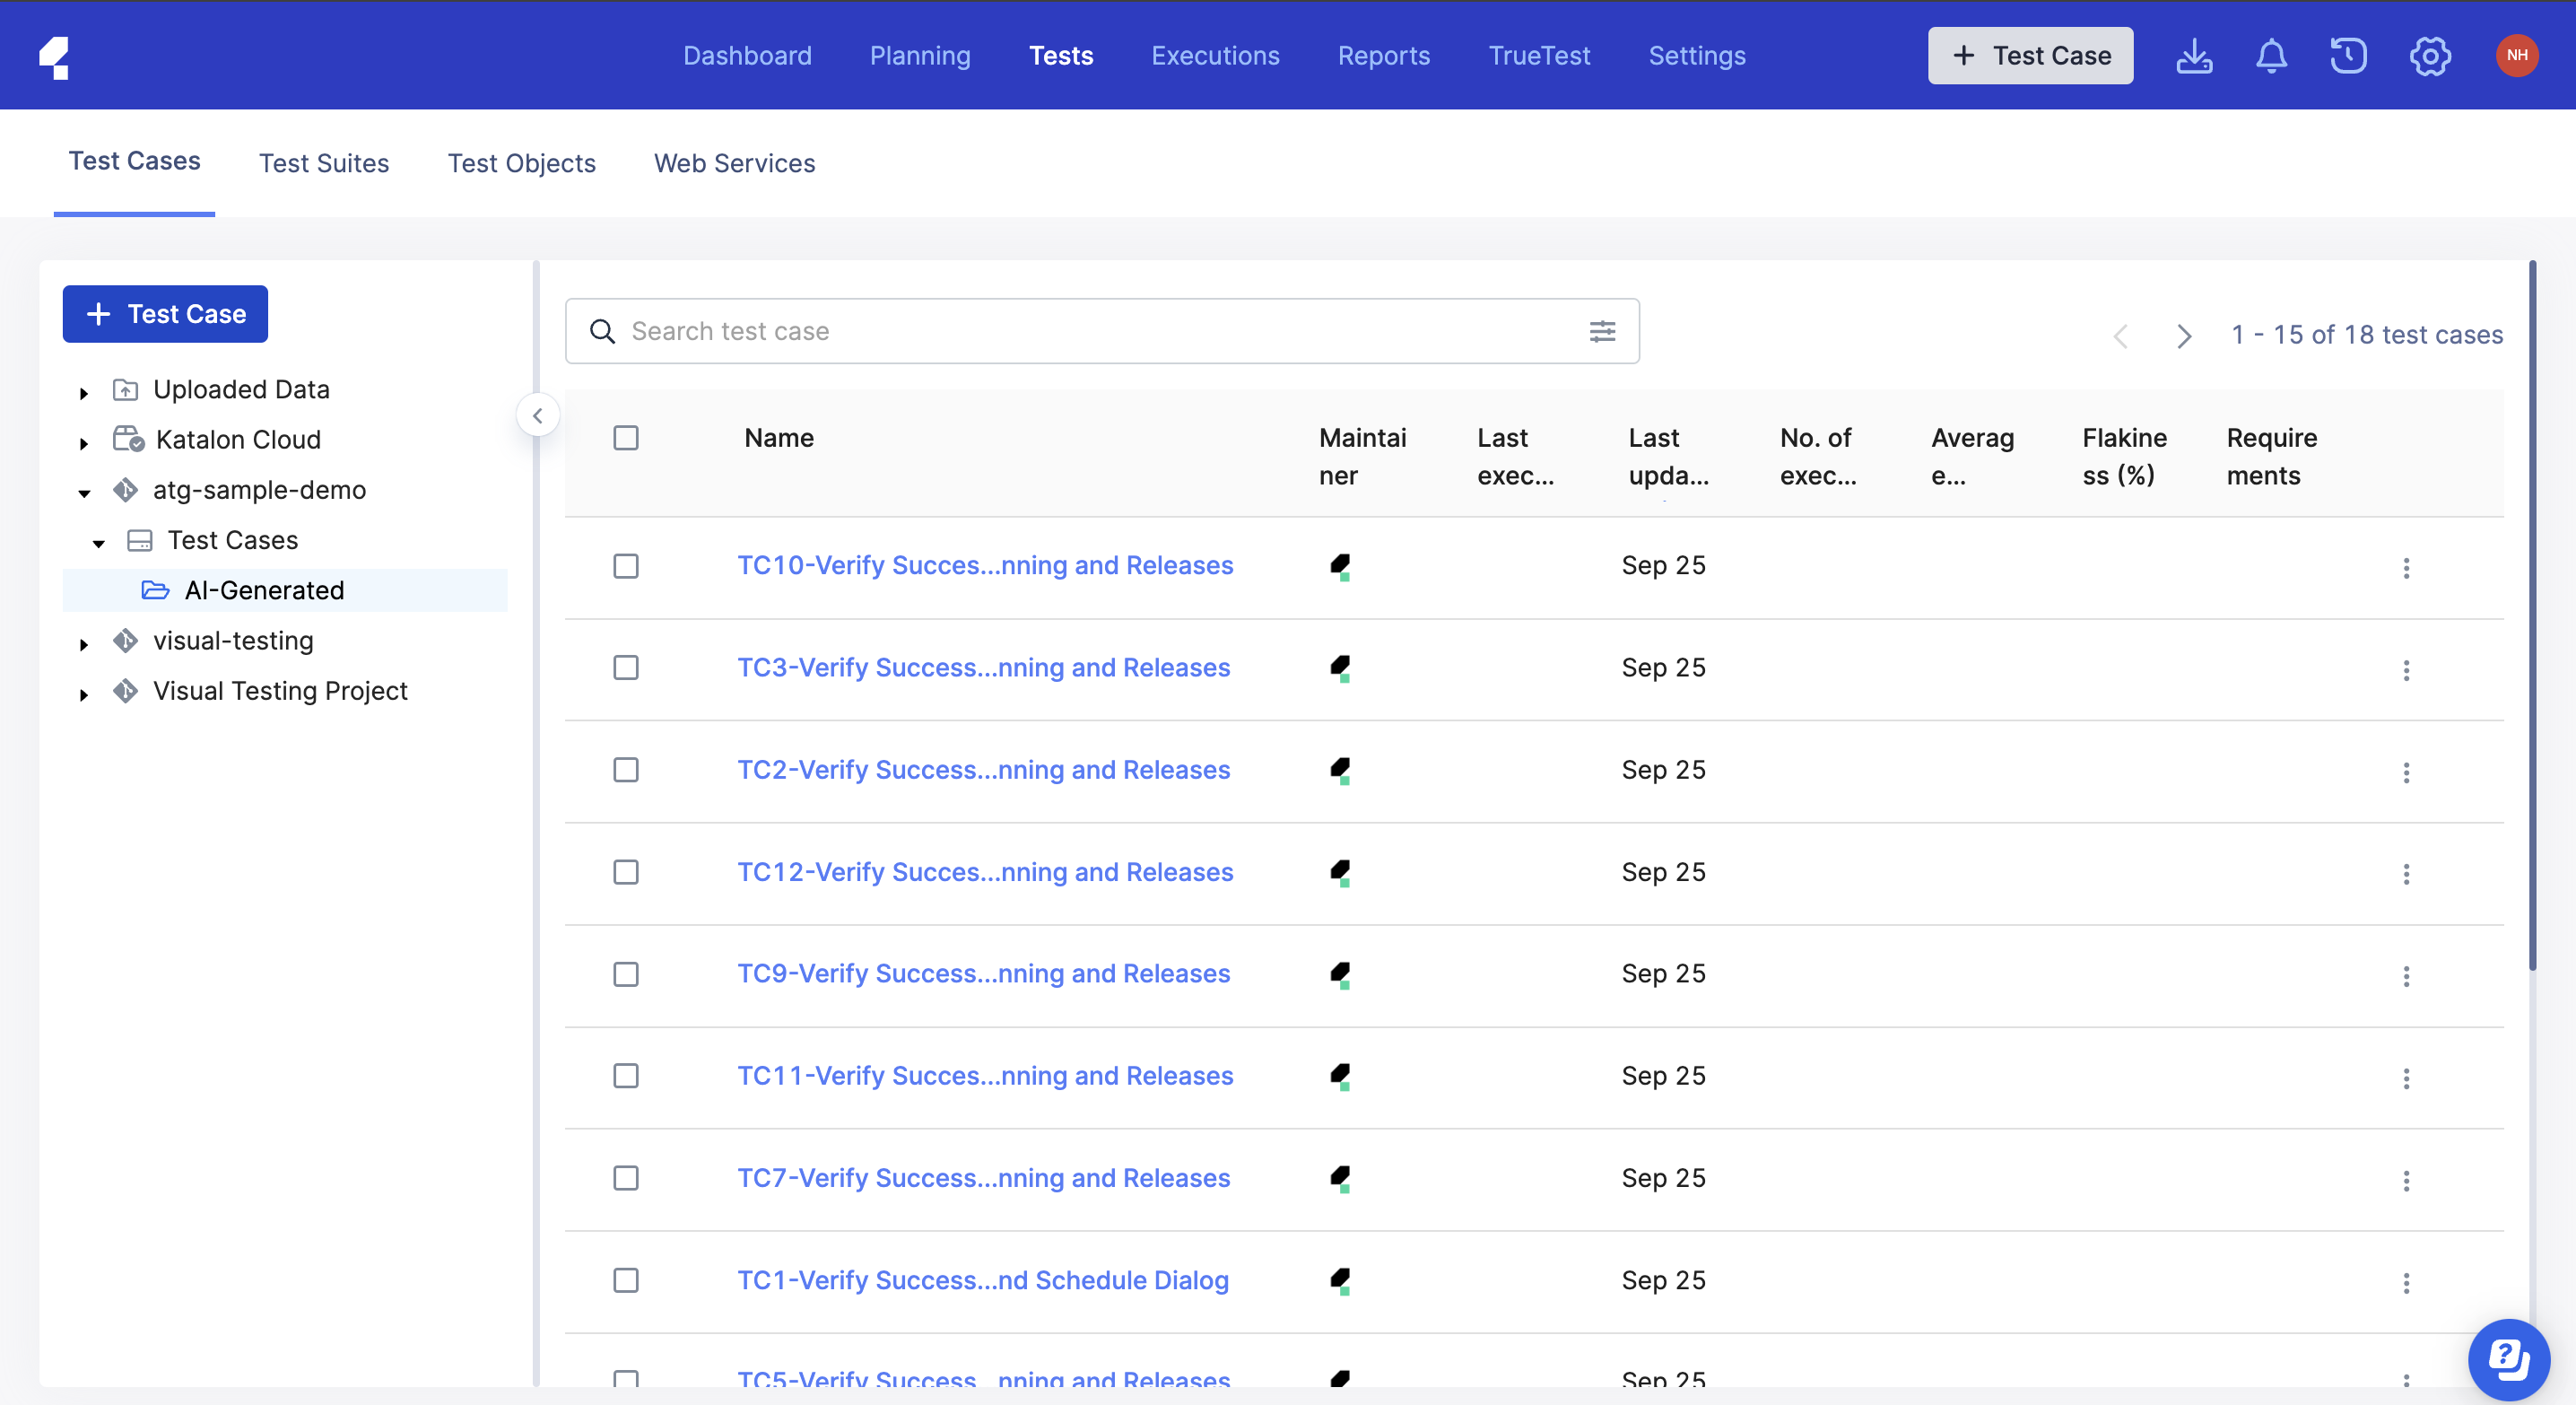
Task: Open test case TC1-Verify Success...nd Schedule Dialog
Action: [x=982, y=1280]
